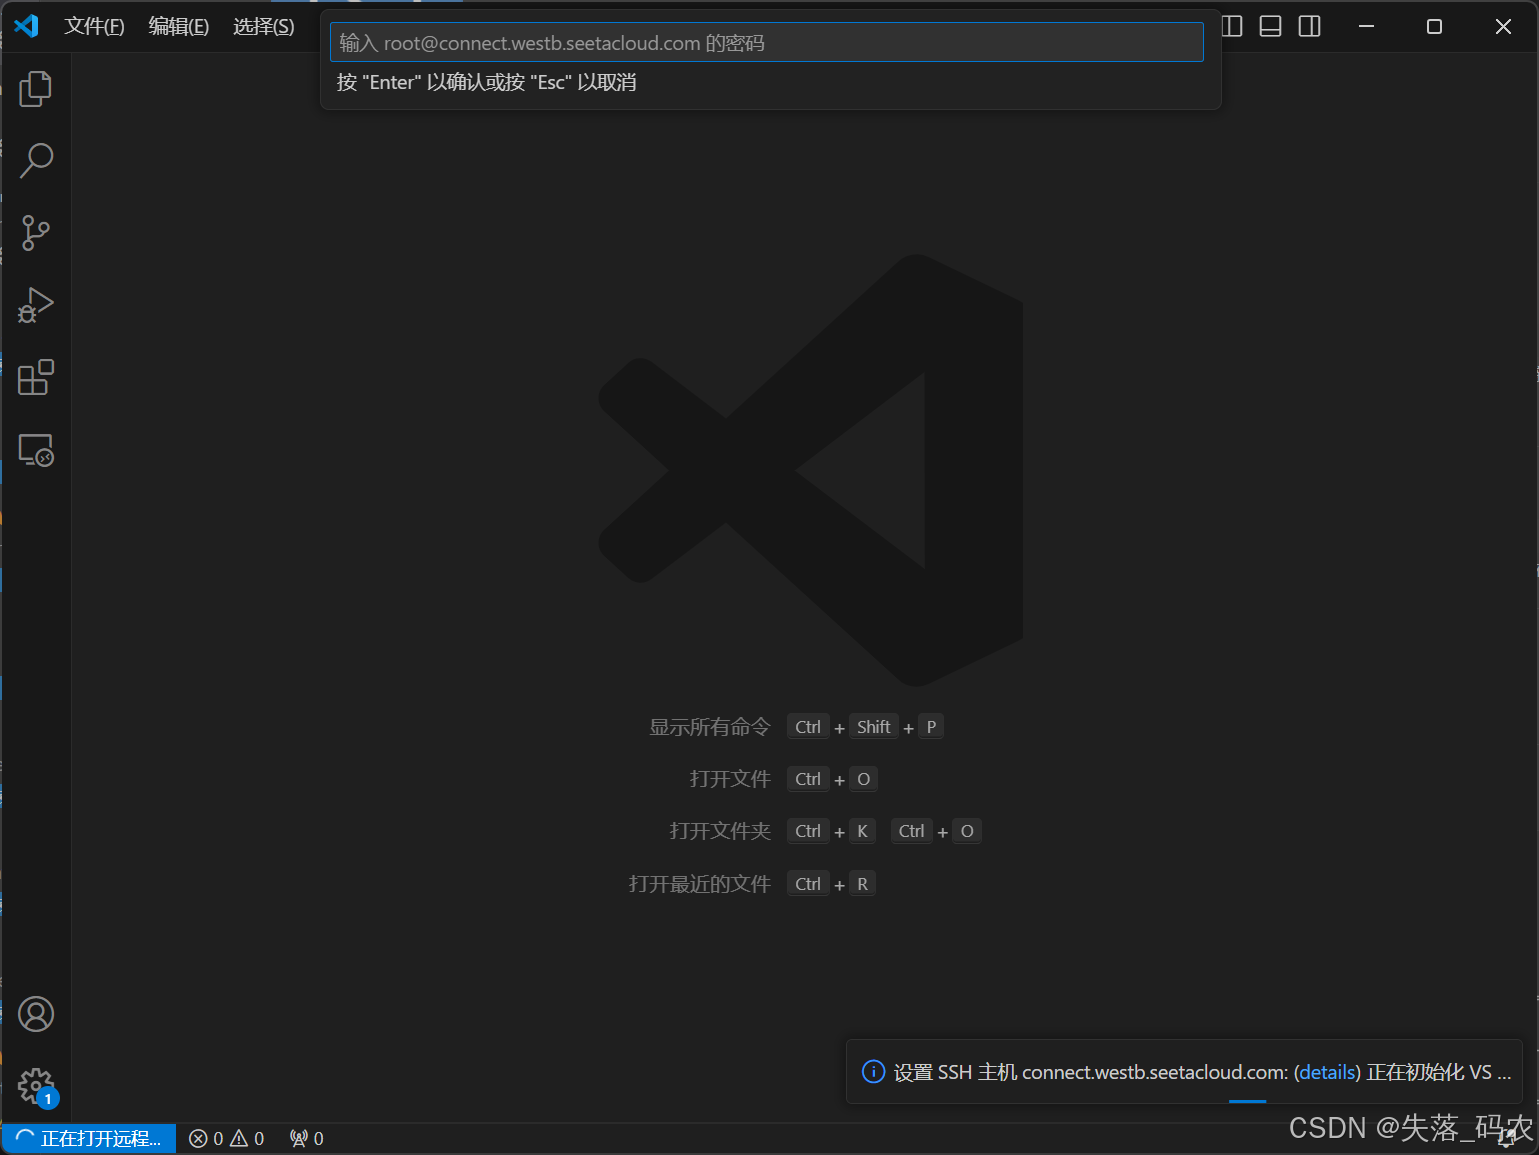Minimize the VS Code window
The image size is (1539, 1155).
coord(1366,26)
